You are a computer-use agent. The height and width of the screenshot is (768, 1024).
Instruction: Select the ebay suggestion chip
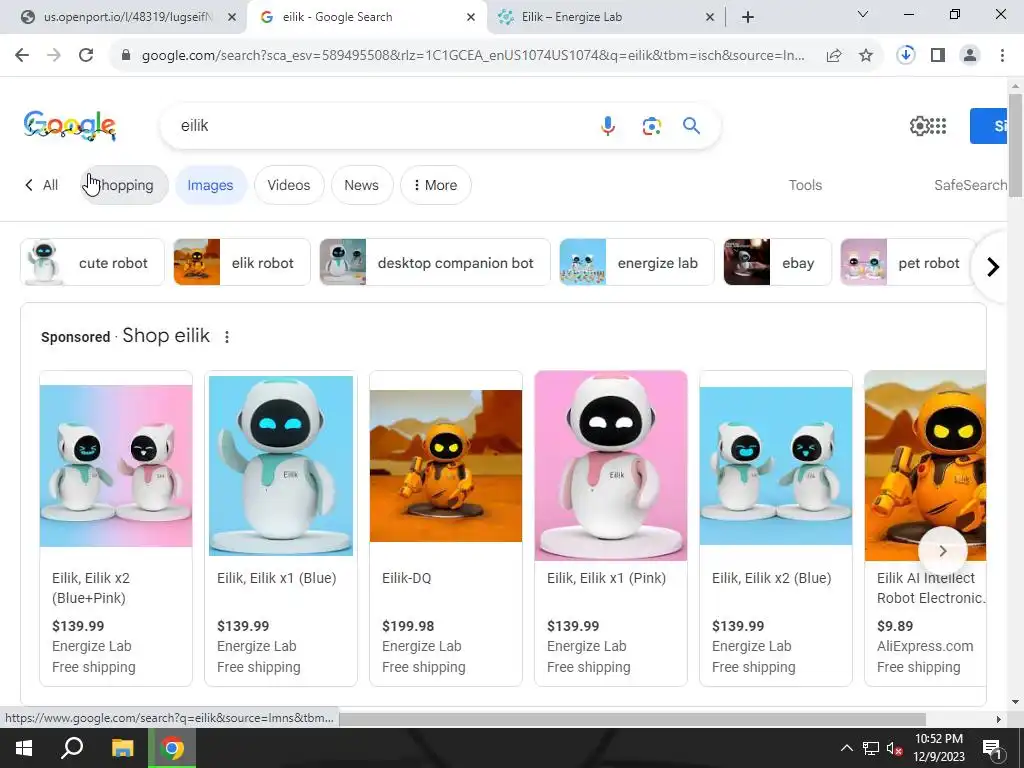point(777,263)
